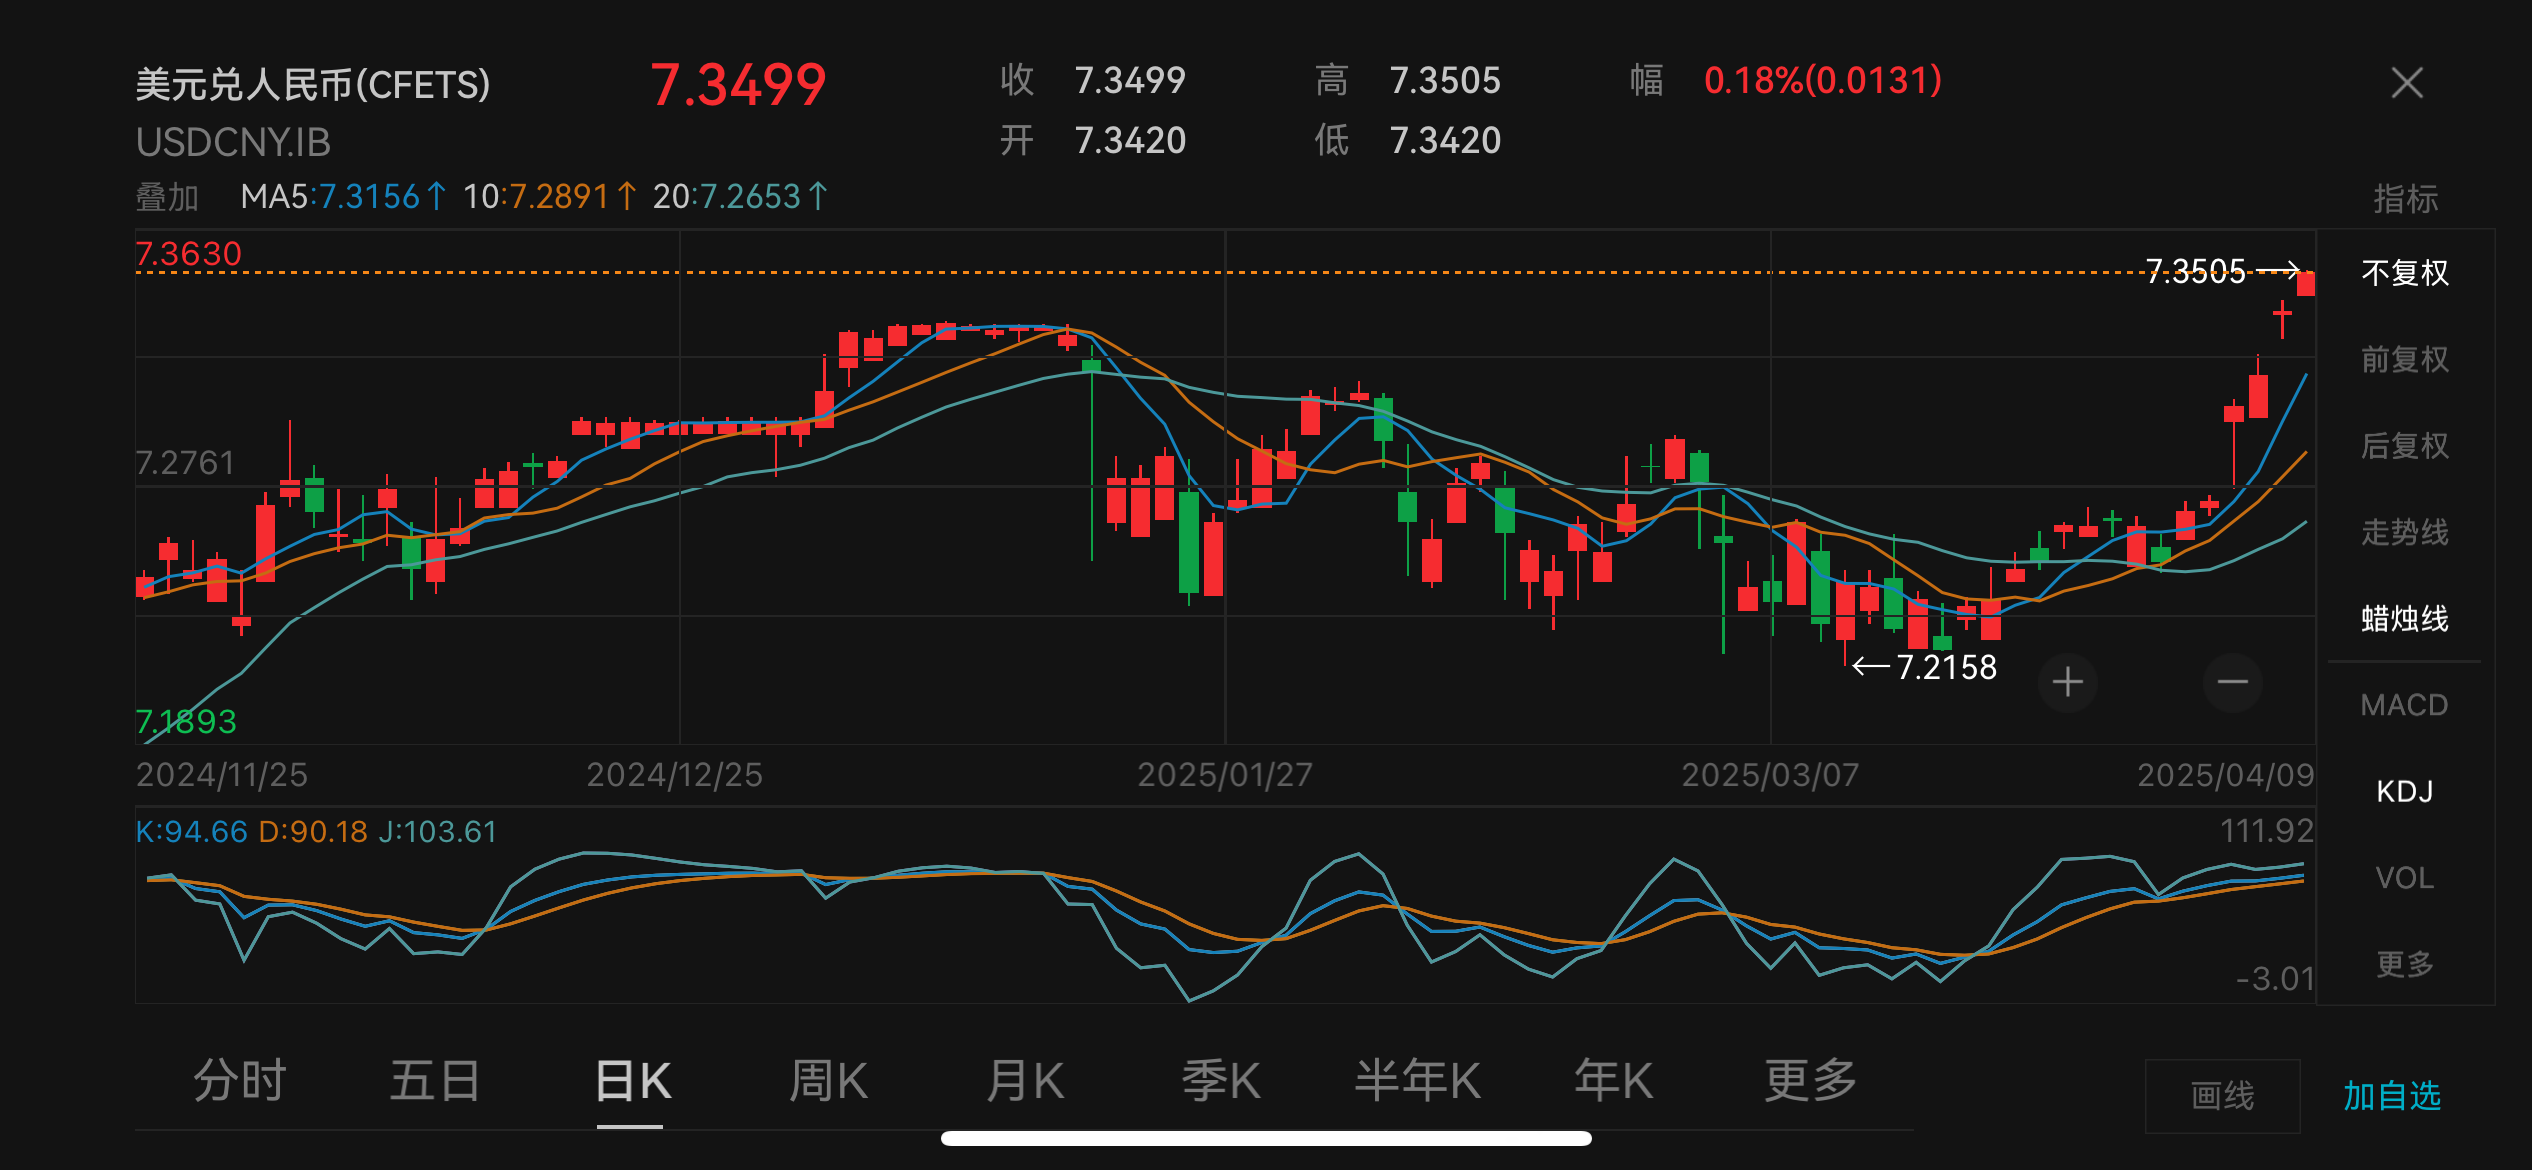Zoom in chart with plus icon
The image size is (2532, 1170).
[2067, 683]
